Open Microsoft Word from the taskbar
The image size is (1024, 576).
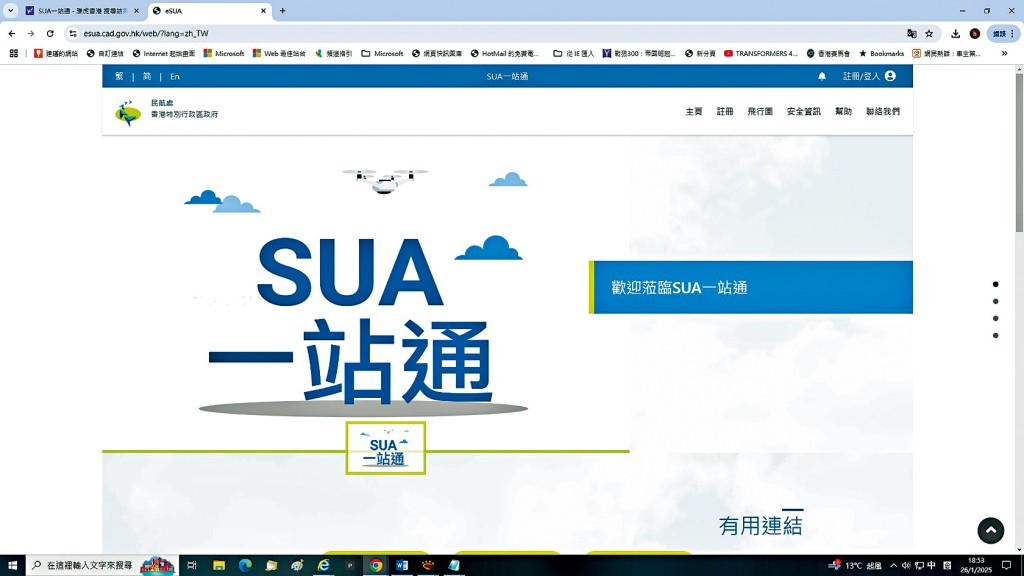click(x=401, y=565)
